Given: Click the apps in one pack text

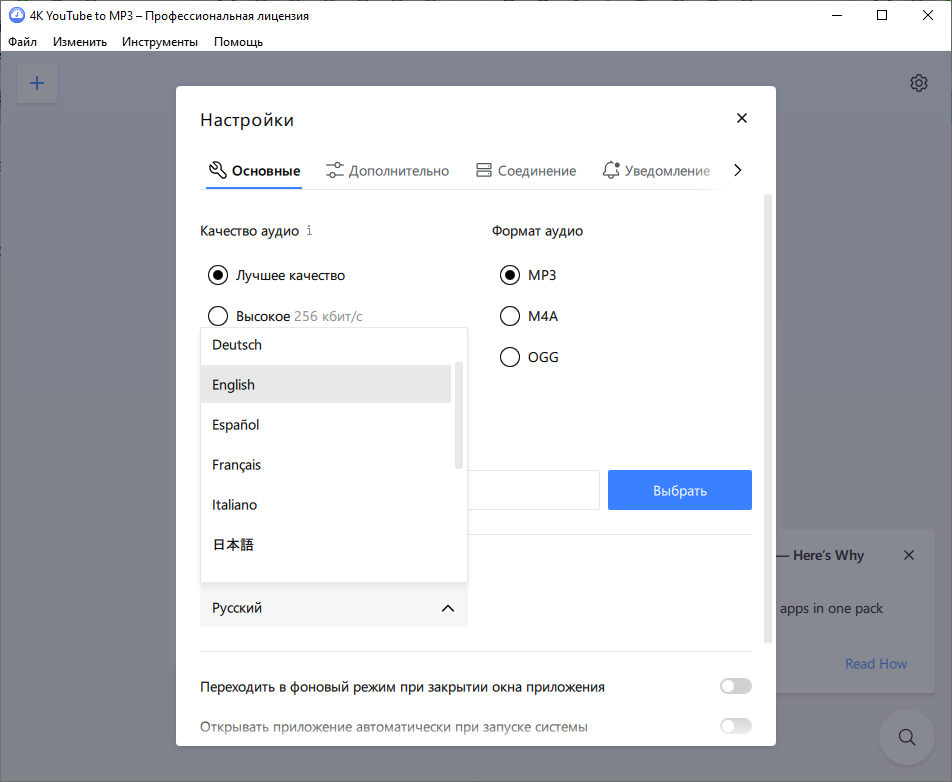Looking at the screenshot, I should (831, 608).
